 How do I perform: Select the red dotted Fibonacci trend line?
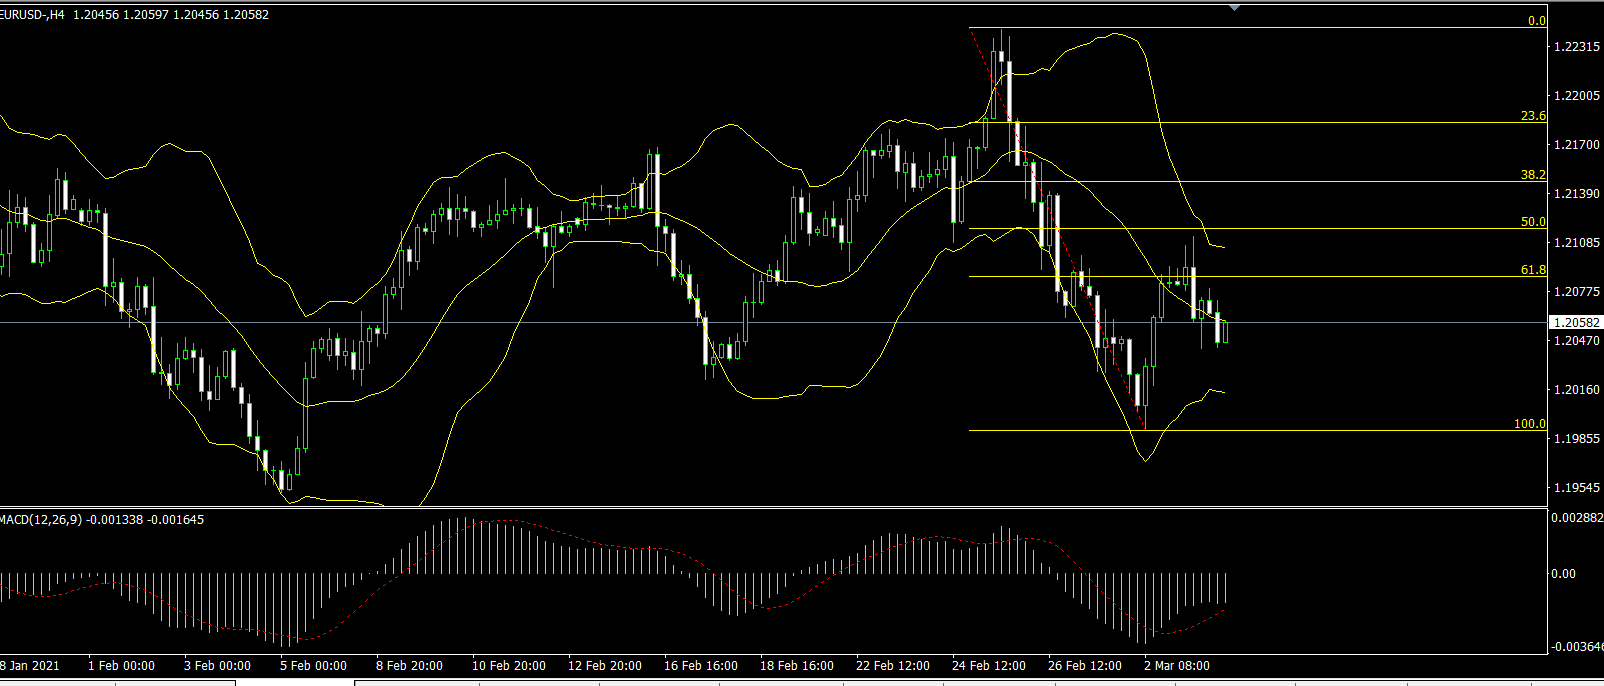[x=1057, y=229]
